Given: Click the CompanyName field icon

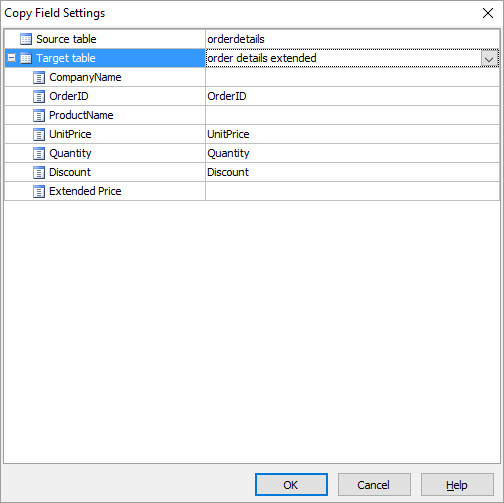Looking at the screenshot, I should pos(39,77).
